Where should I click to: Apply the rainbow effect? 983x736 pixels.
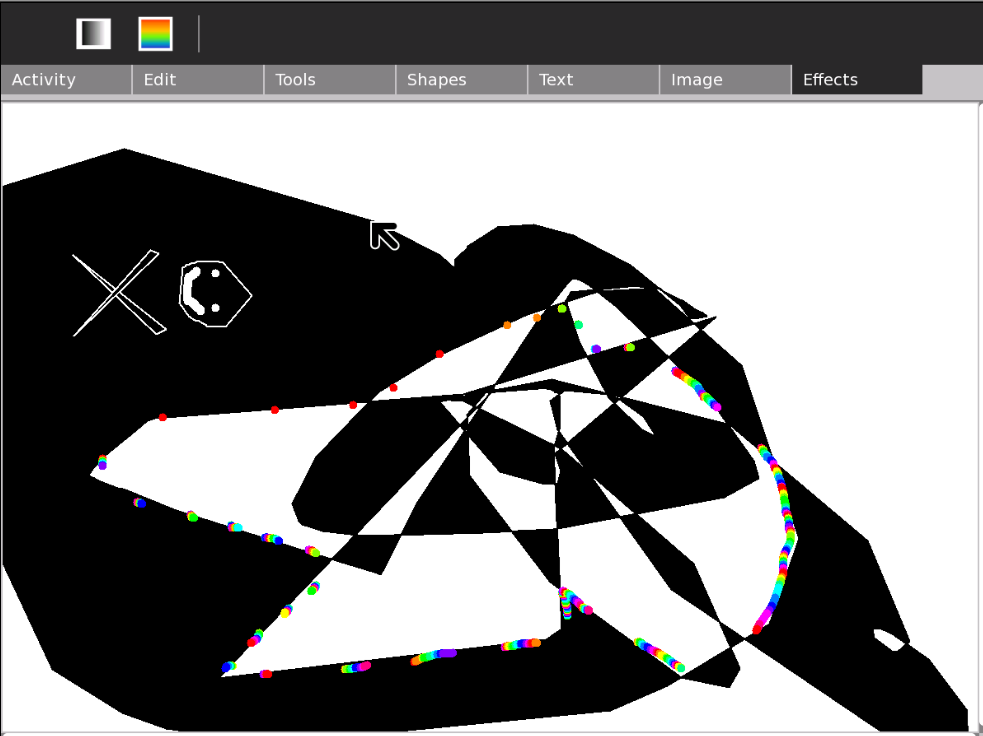155,33
